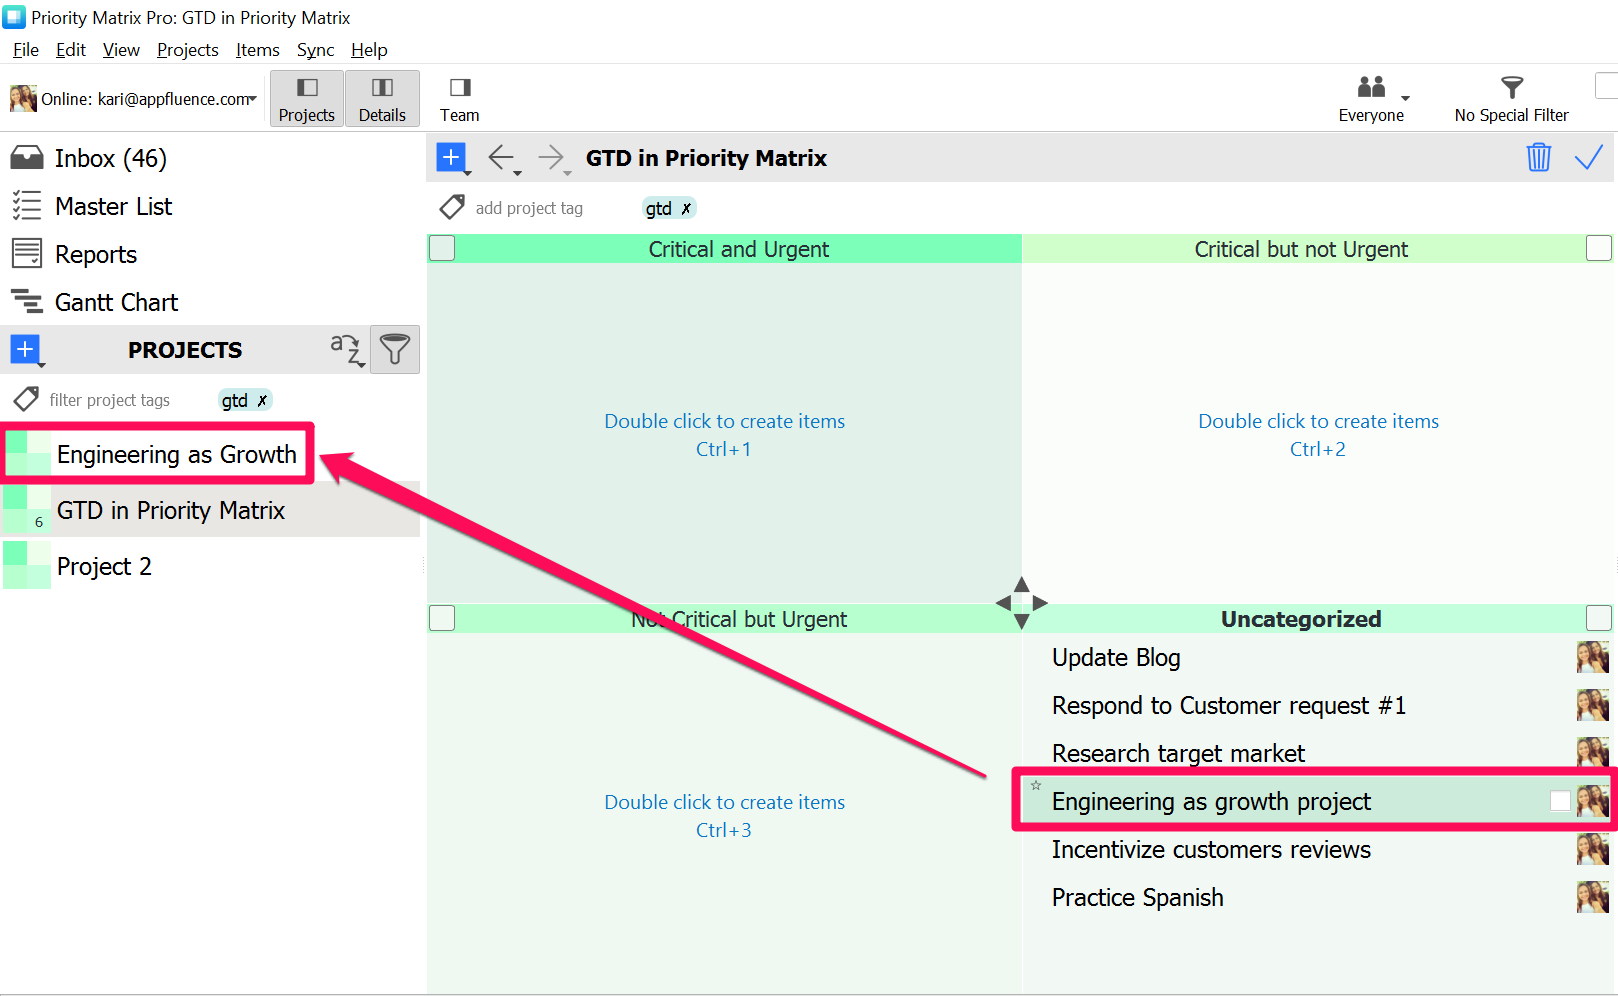The height and width of the screenshot is (996, 1618).
Task: Open the Gantt Chart view
Action: click(116, 302)
